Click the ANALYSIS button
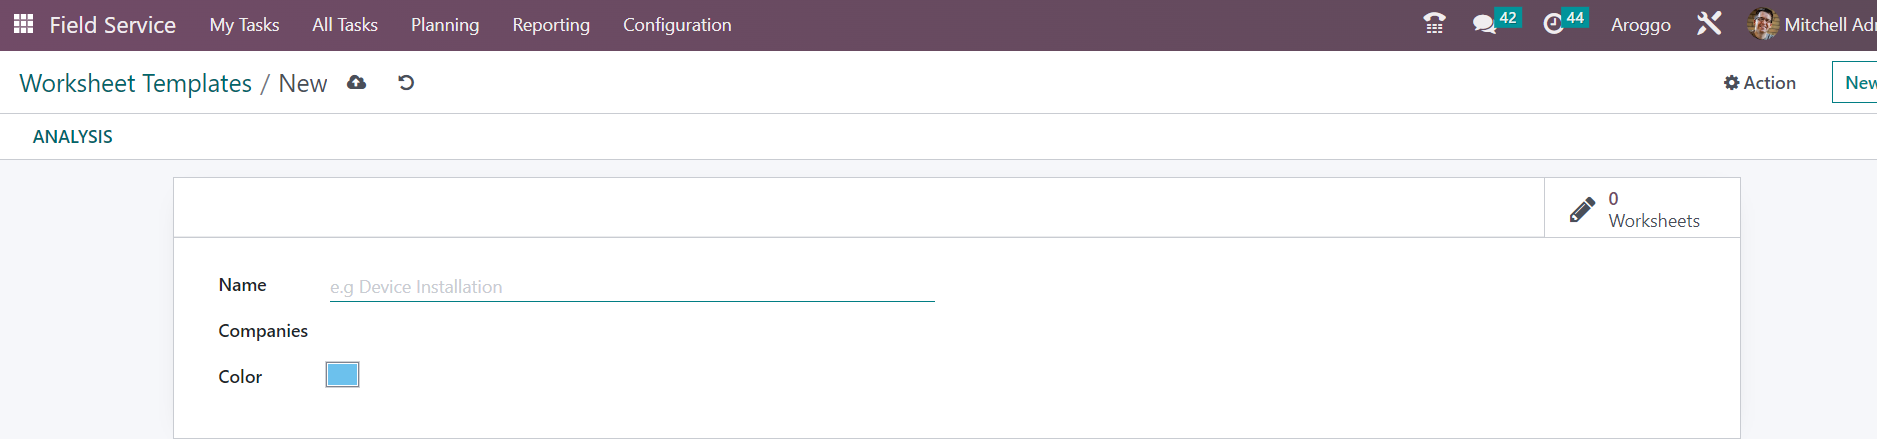This screenshot has height=439, width=1877. click(73, 137)
